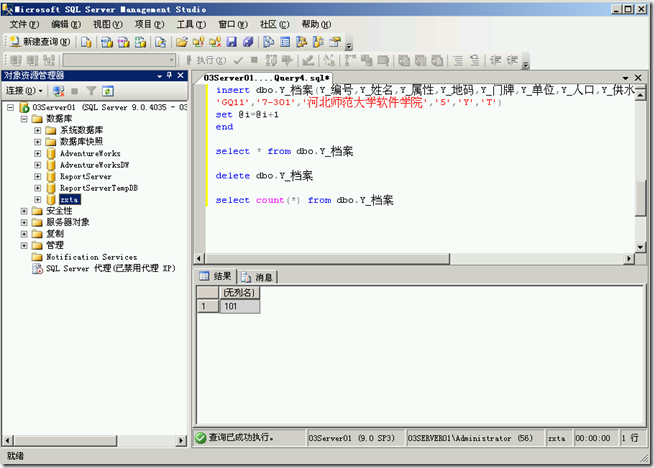
Task: Click the Object Explorer Filter icon
Action: (x=91, y=91)
